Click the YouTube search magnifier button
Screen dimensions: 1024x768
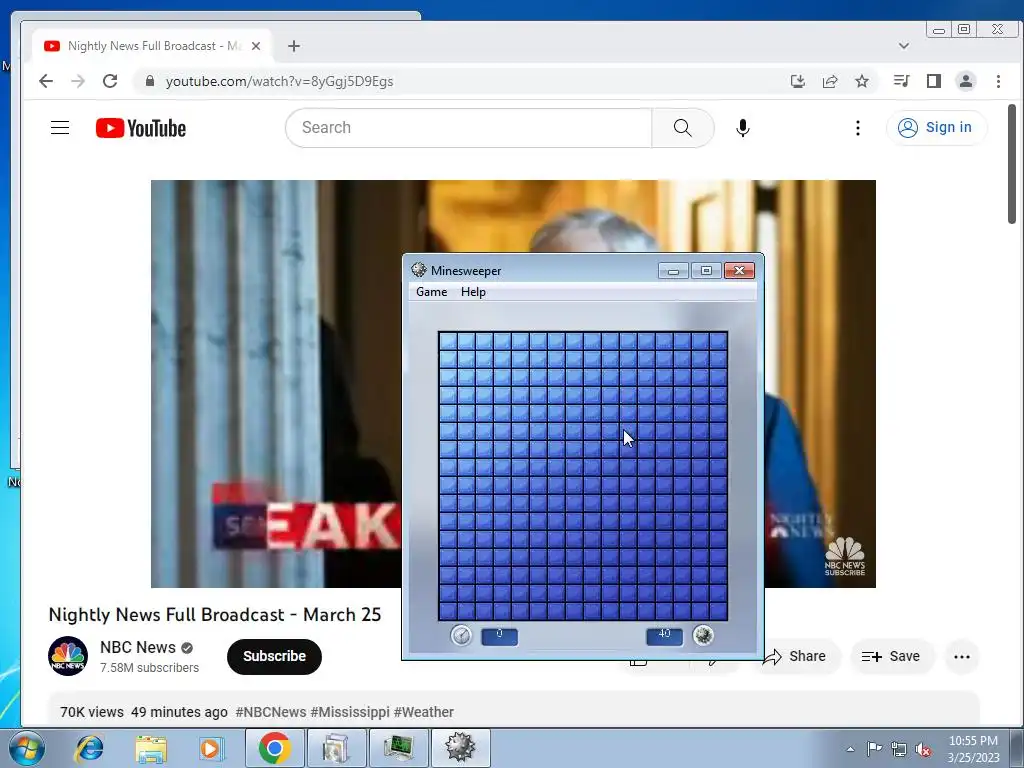point(682,127)
